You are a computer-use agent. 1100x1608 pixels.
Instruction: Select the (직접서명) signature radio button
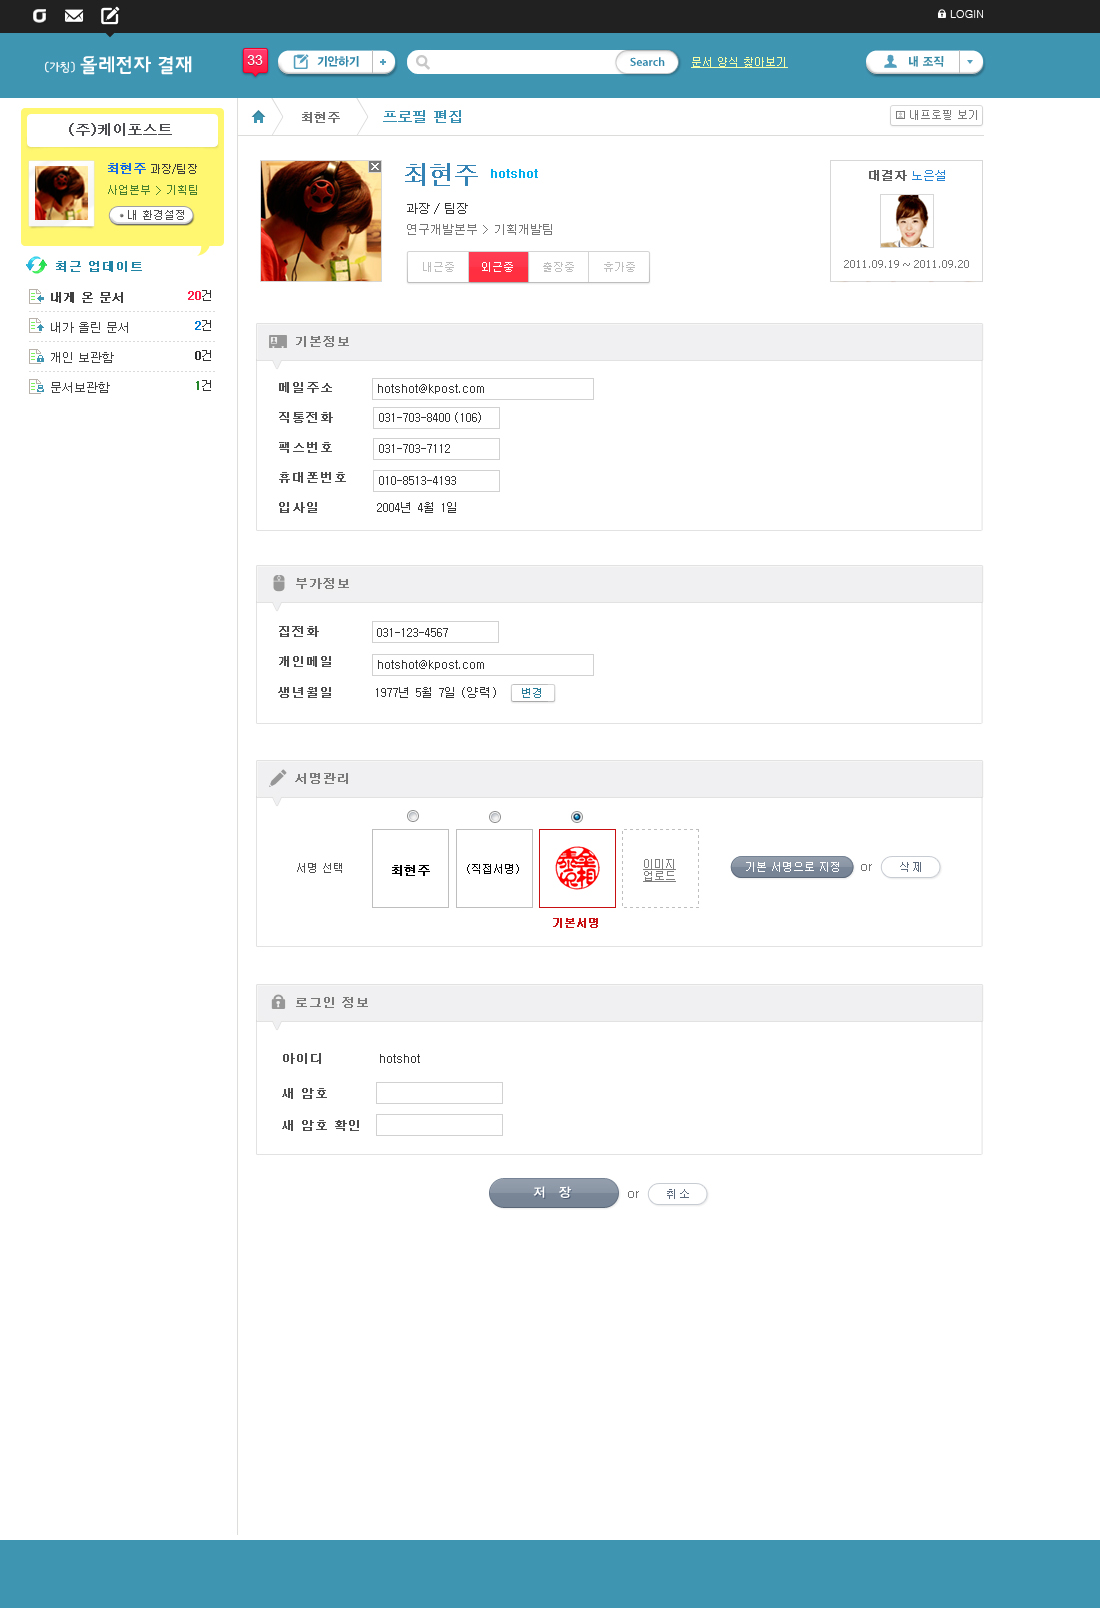pyautogui.click(x=495, y=817)
